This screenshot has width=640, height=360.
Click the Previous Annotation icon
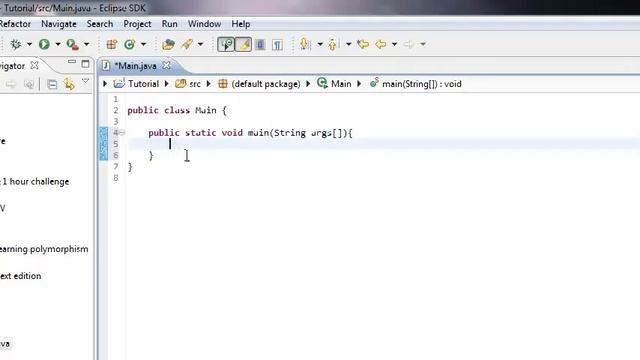point(333,44)
